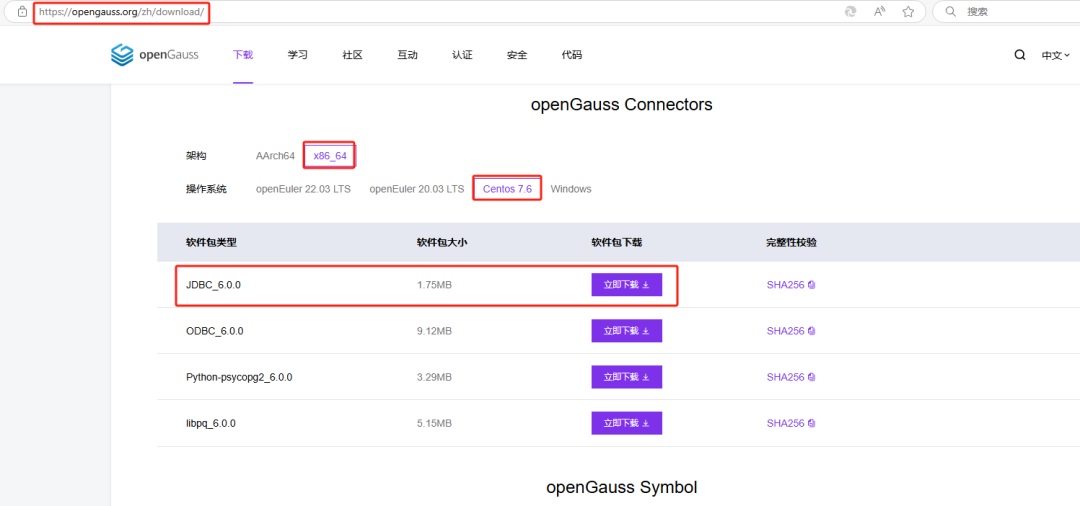Select openEuler 20.03 LTS system
The height and width of the screenshot is (506, 1080).
coord(417,189)
